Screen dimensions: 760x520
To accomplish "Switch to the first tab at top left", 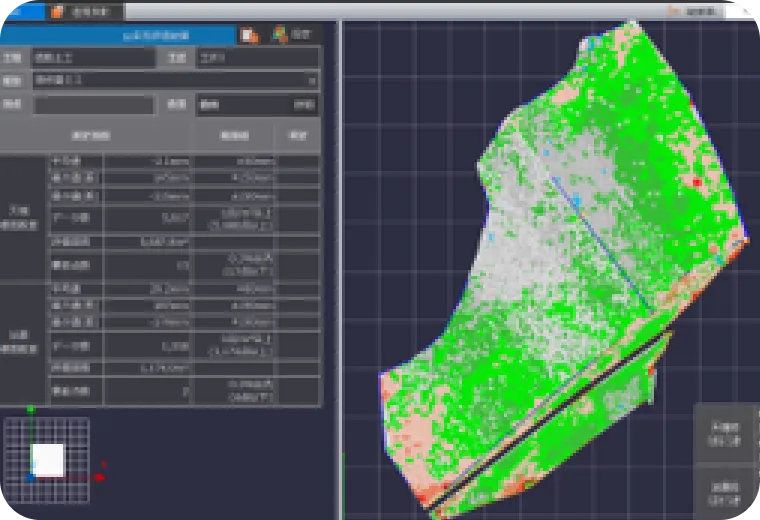I will coord(25,12).
